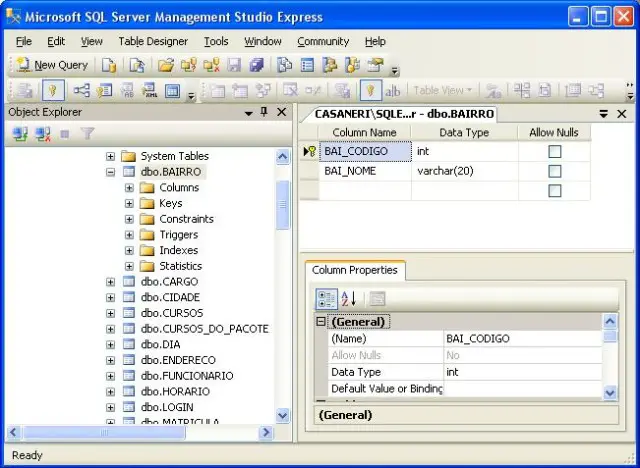This screenshot has height=468, width=640.
Task: Expand the Columns folder
Action: tap(129, 187)
